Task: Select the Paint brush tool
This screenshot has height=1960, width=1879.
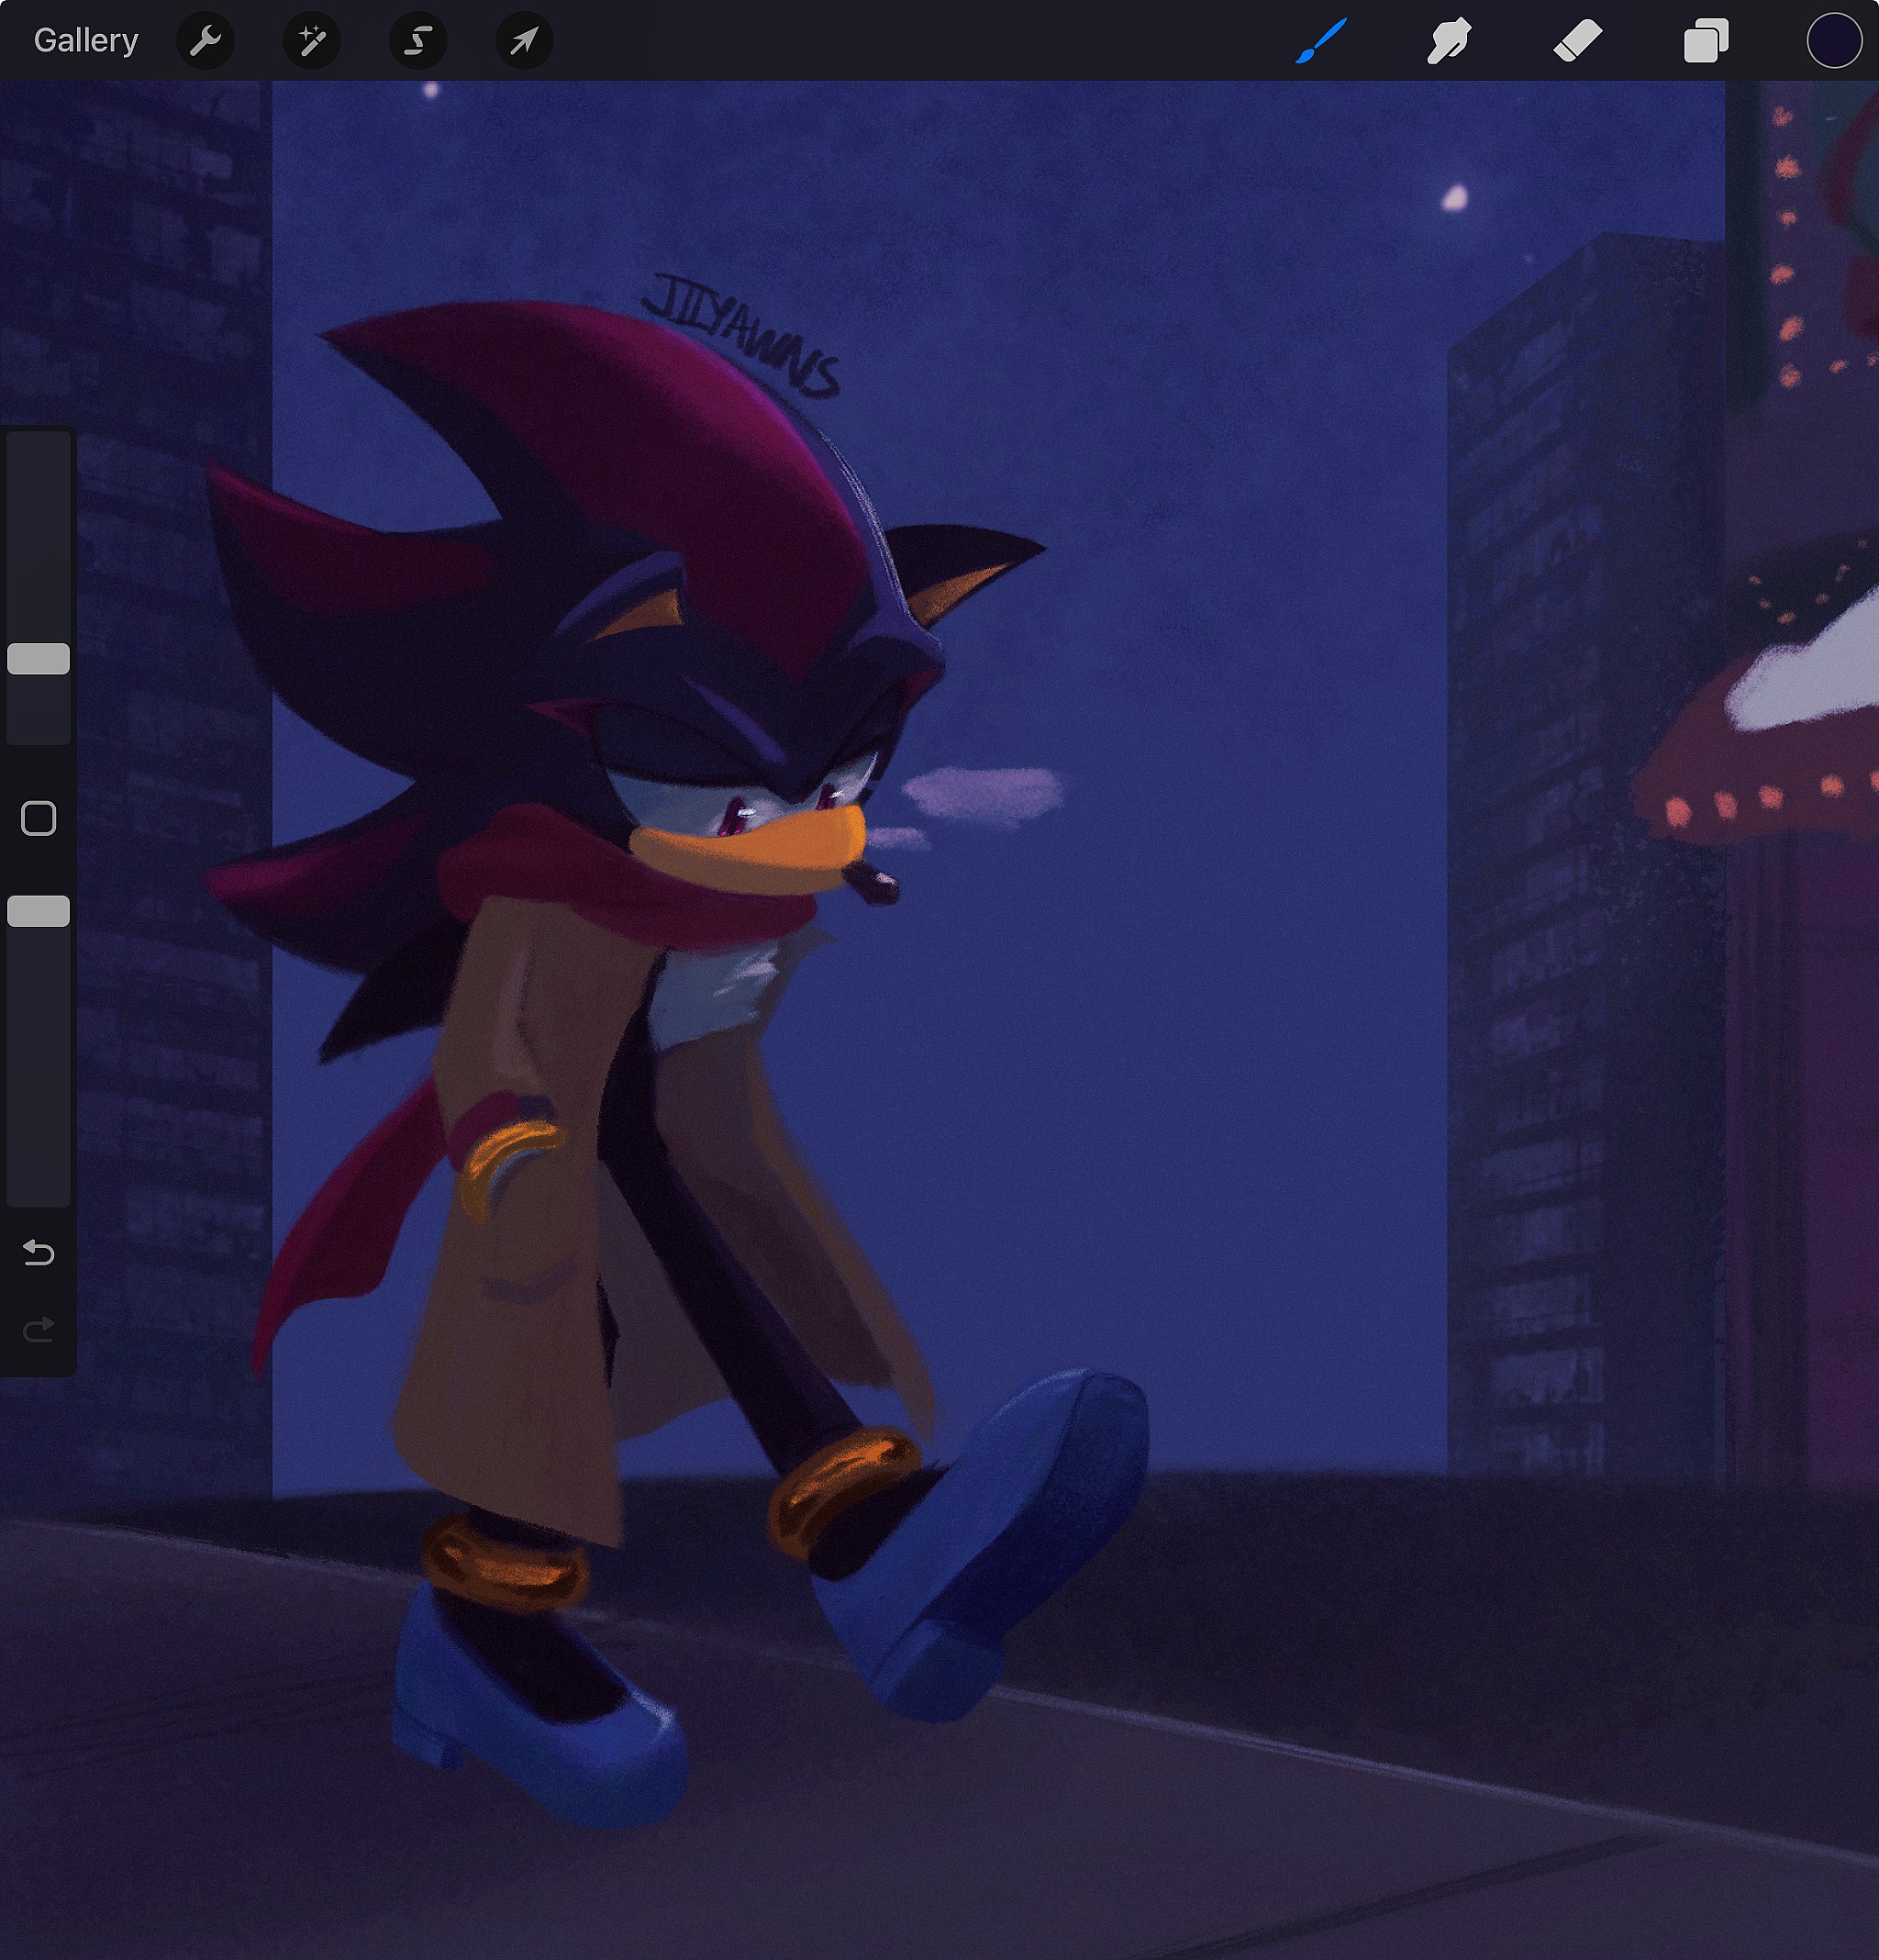Action: coord(1321,41)
